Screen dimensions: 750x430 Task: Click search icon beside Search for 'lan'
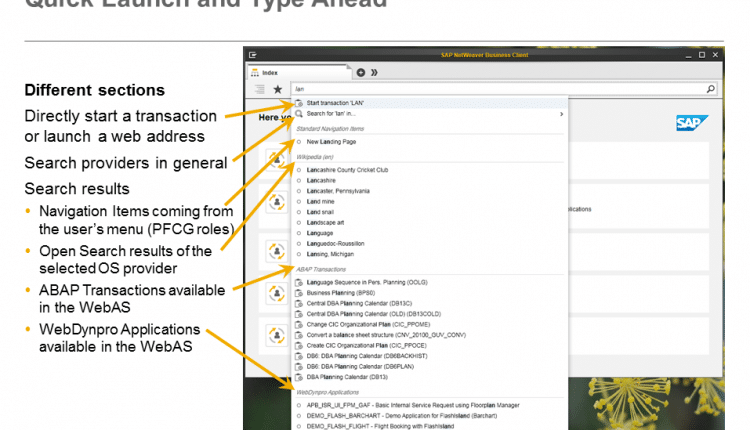(x=299, y=114)
